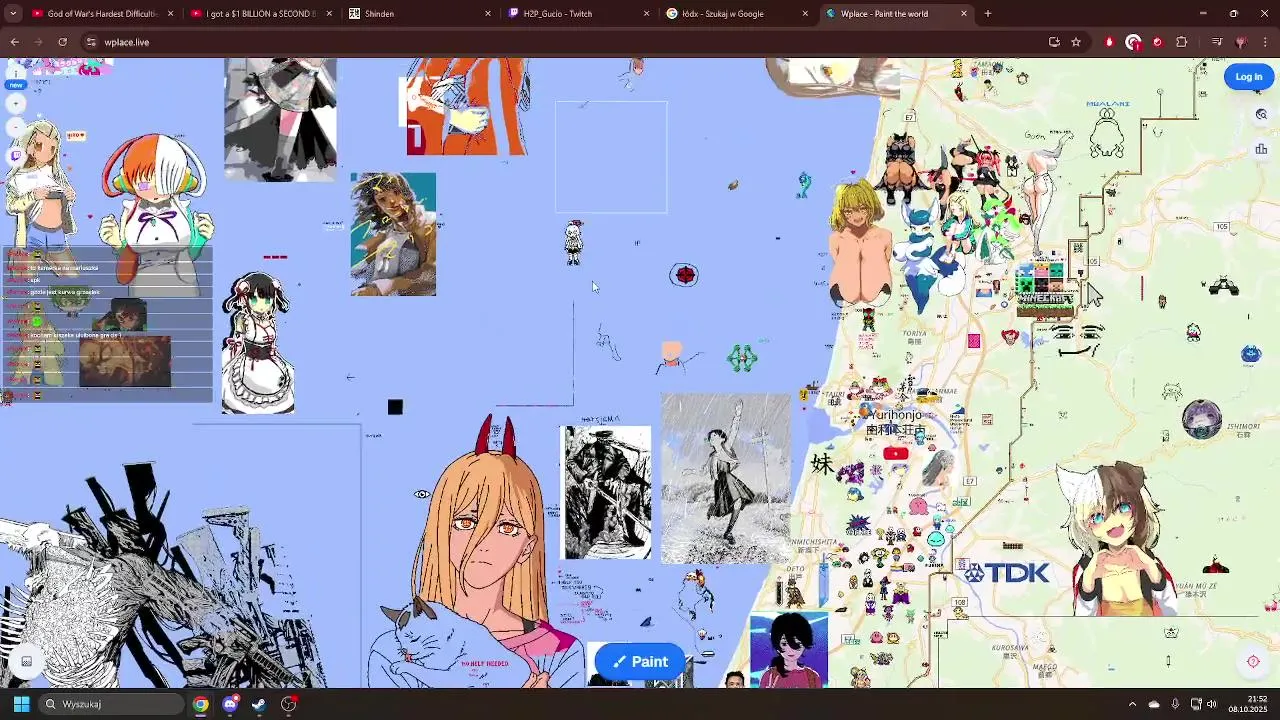View site information icon in address bar
Screen dimensions: 1280x720
tap(91, 42)
